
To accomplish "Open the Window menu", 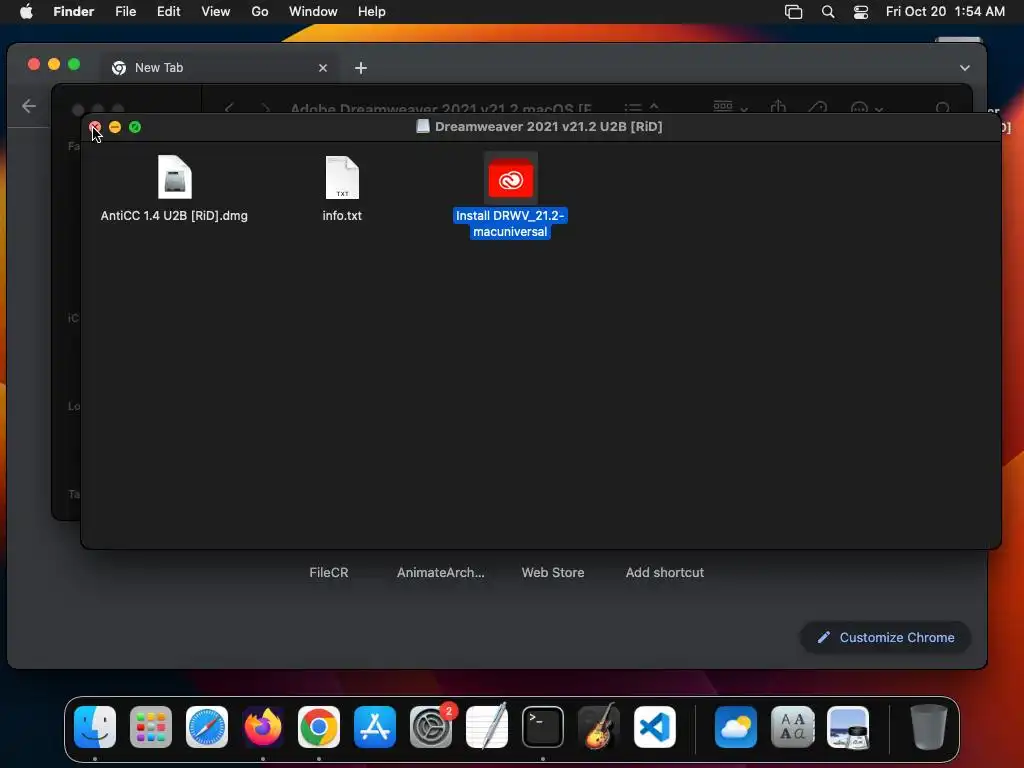I will click(x=313, y=12).
